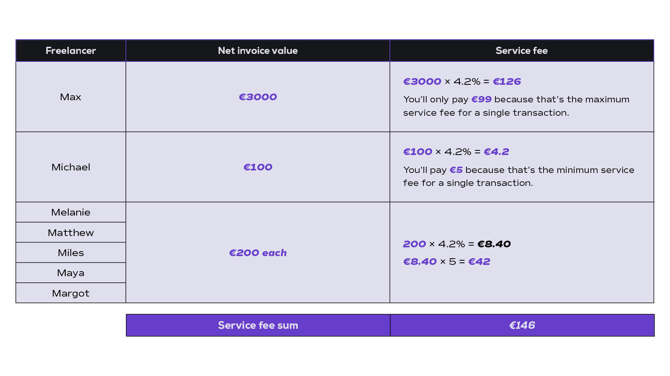Select the Margot row cell
This screenshot has width=670, height=376.
click(71, 293)
